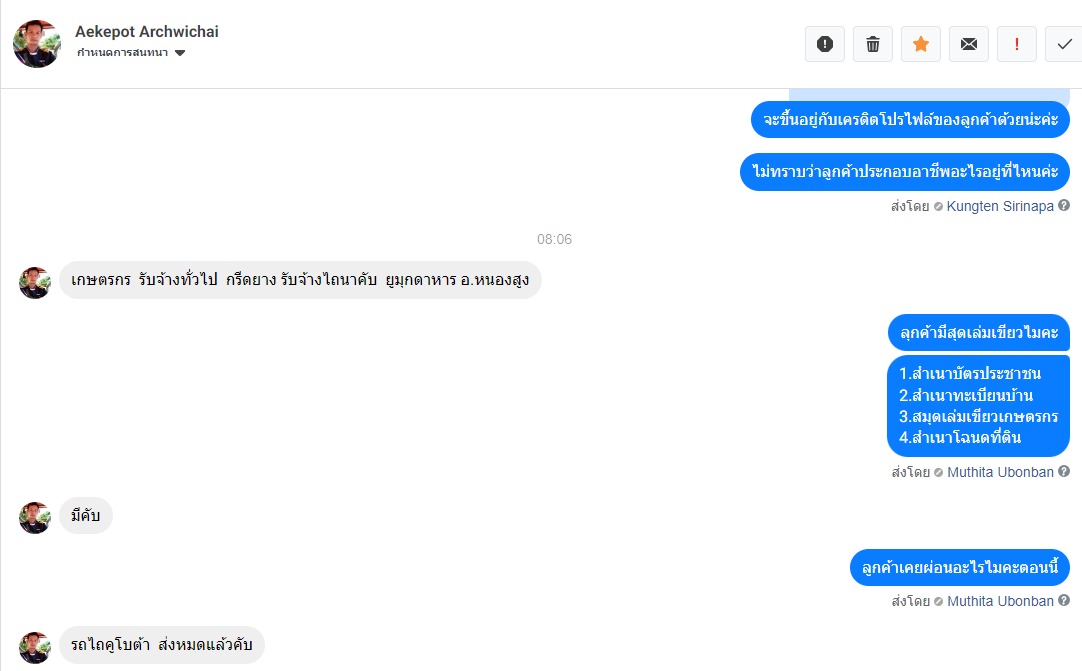Mark conversation done with the checkmark icon
1082x671 pixels.
coord(1064,44)
